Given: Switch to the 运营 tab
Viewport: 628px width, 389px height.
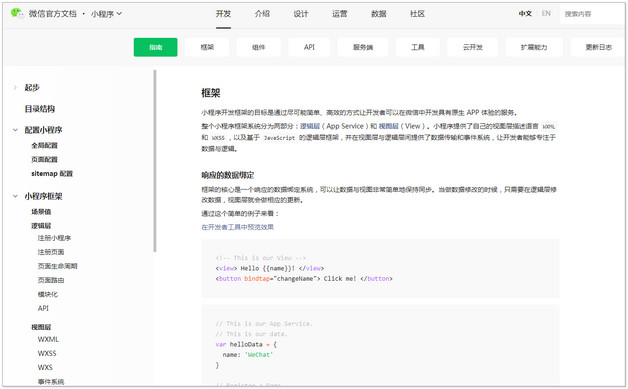Looking at the screenshot, I should [340, 14].
